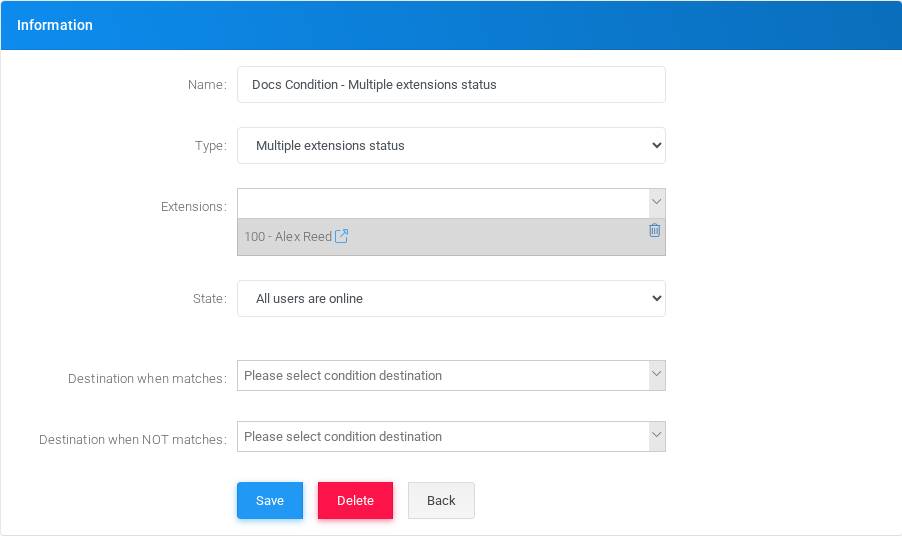
Task: Open the State dropdown
Action: tap(451, 298)
